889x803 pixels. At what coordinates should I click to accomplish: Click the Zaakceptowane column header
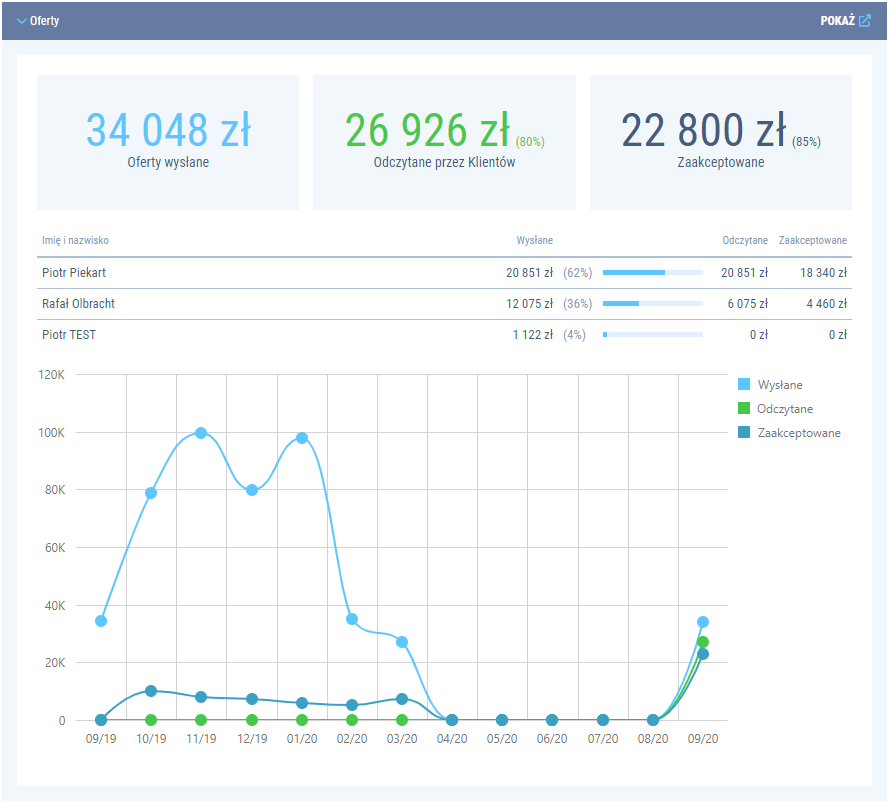tap(812, 241)
